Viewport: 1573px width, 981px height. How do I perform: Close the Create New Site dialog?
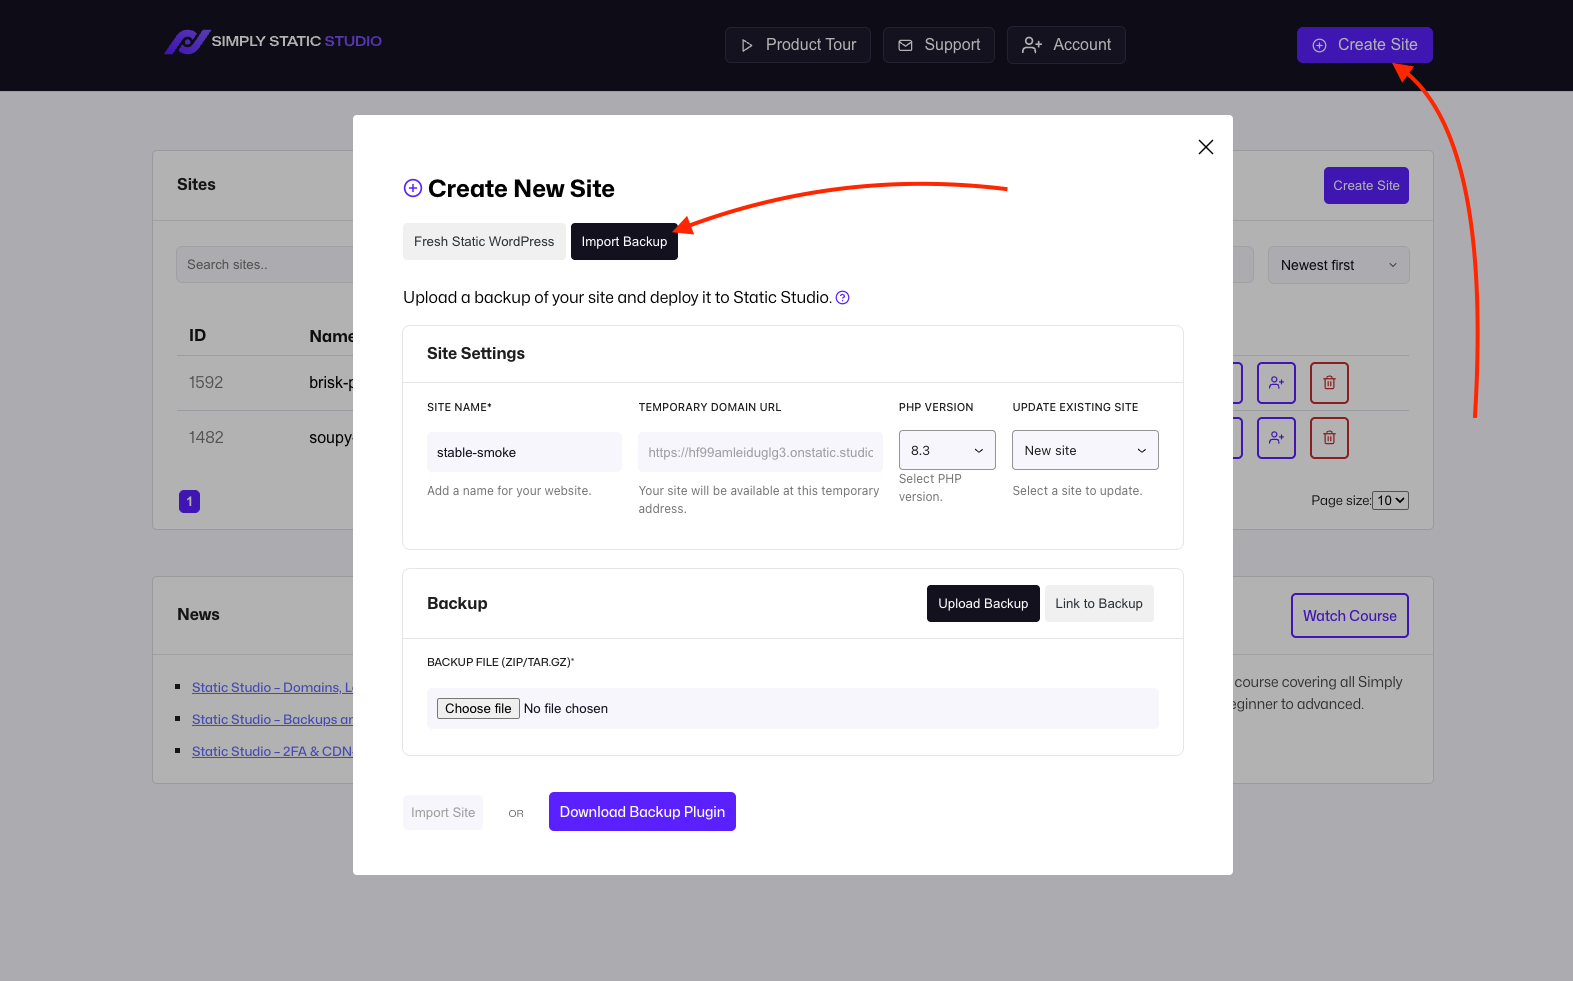pos(1206,147)
